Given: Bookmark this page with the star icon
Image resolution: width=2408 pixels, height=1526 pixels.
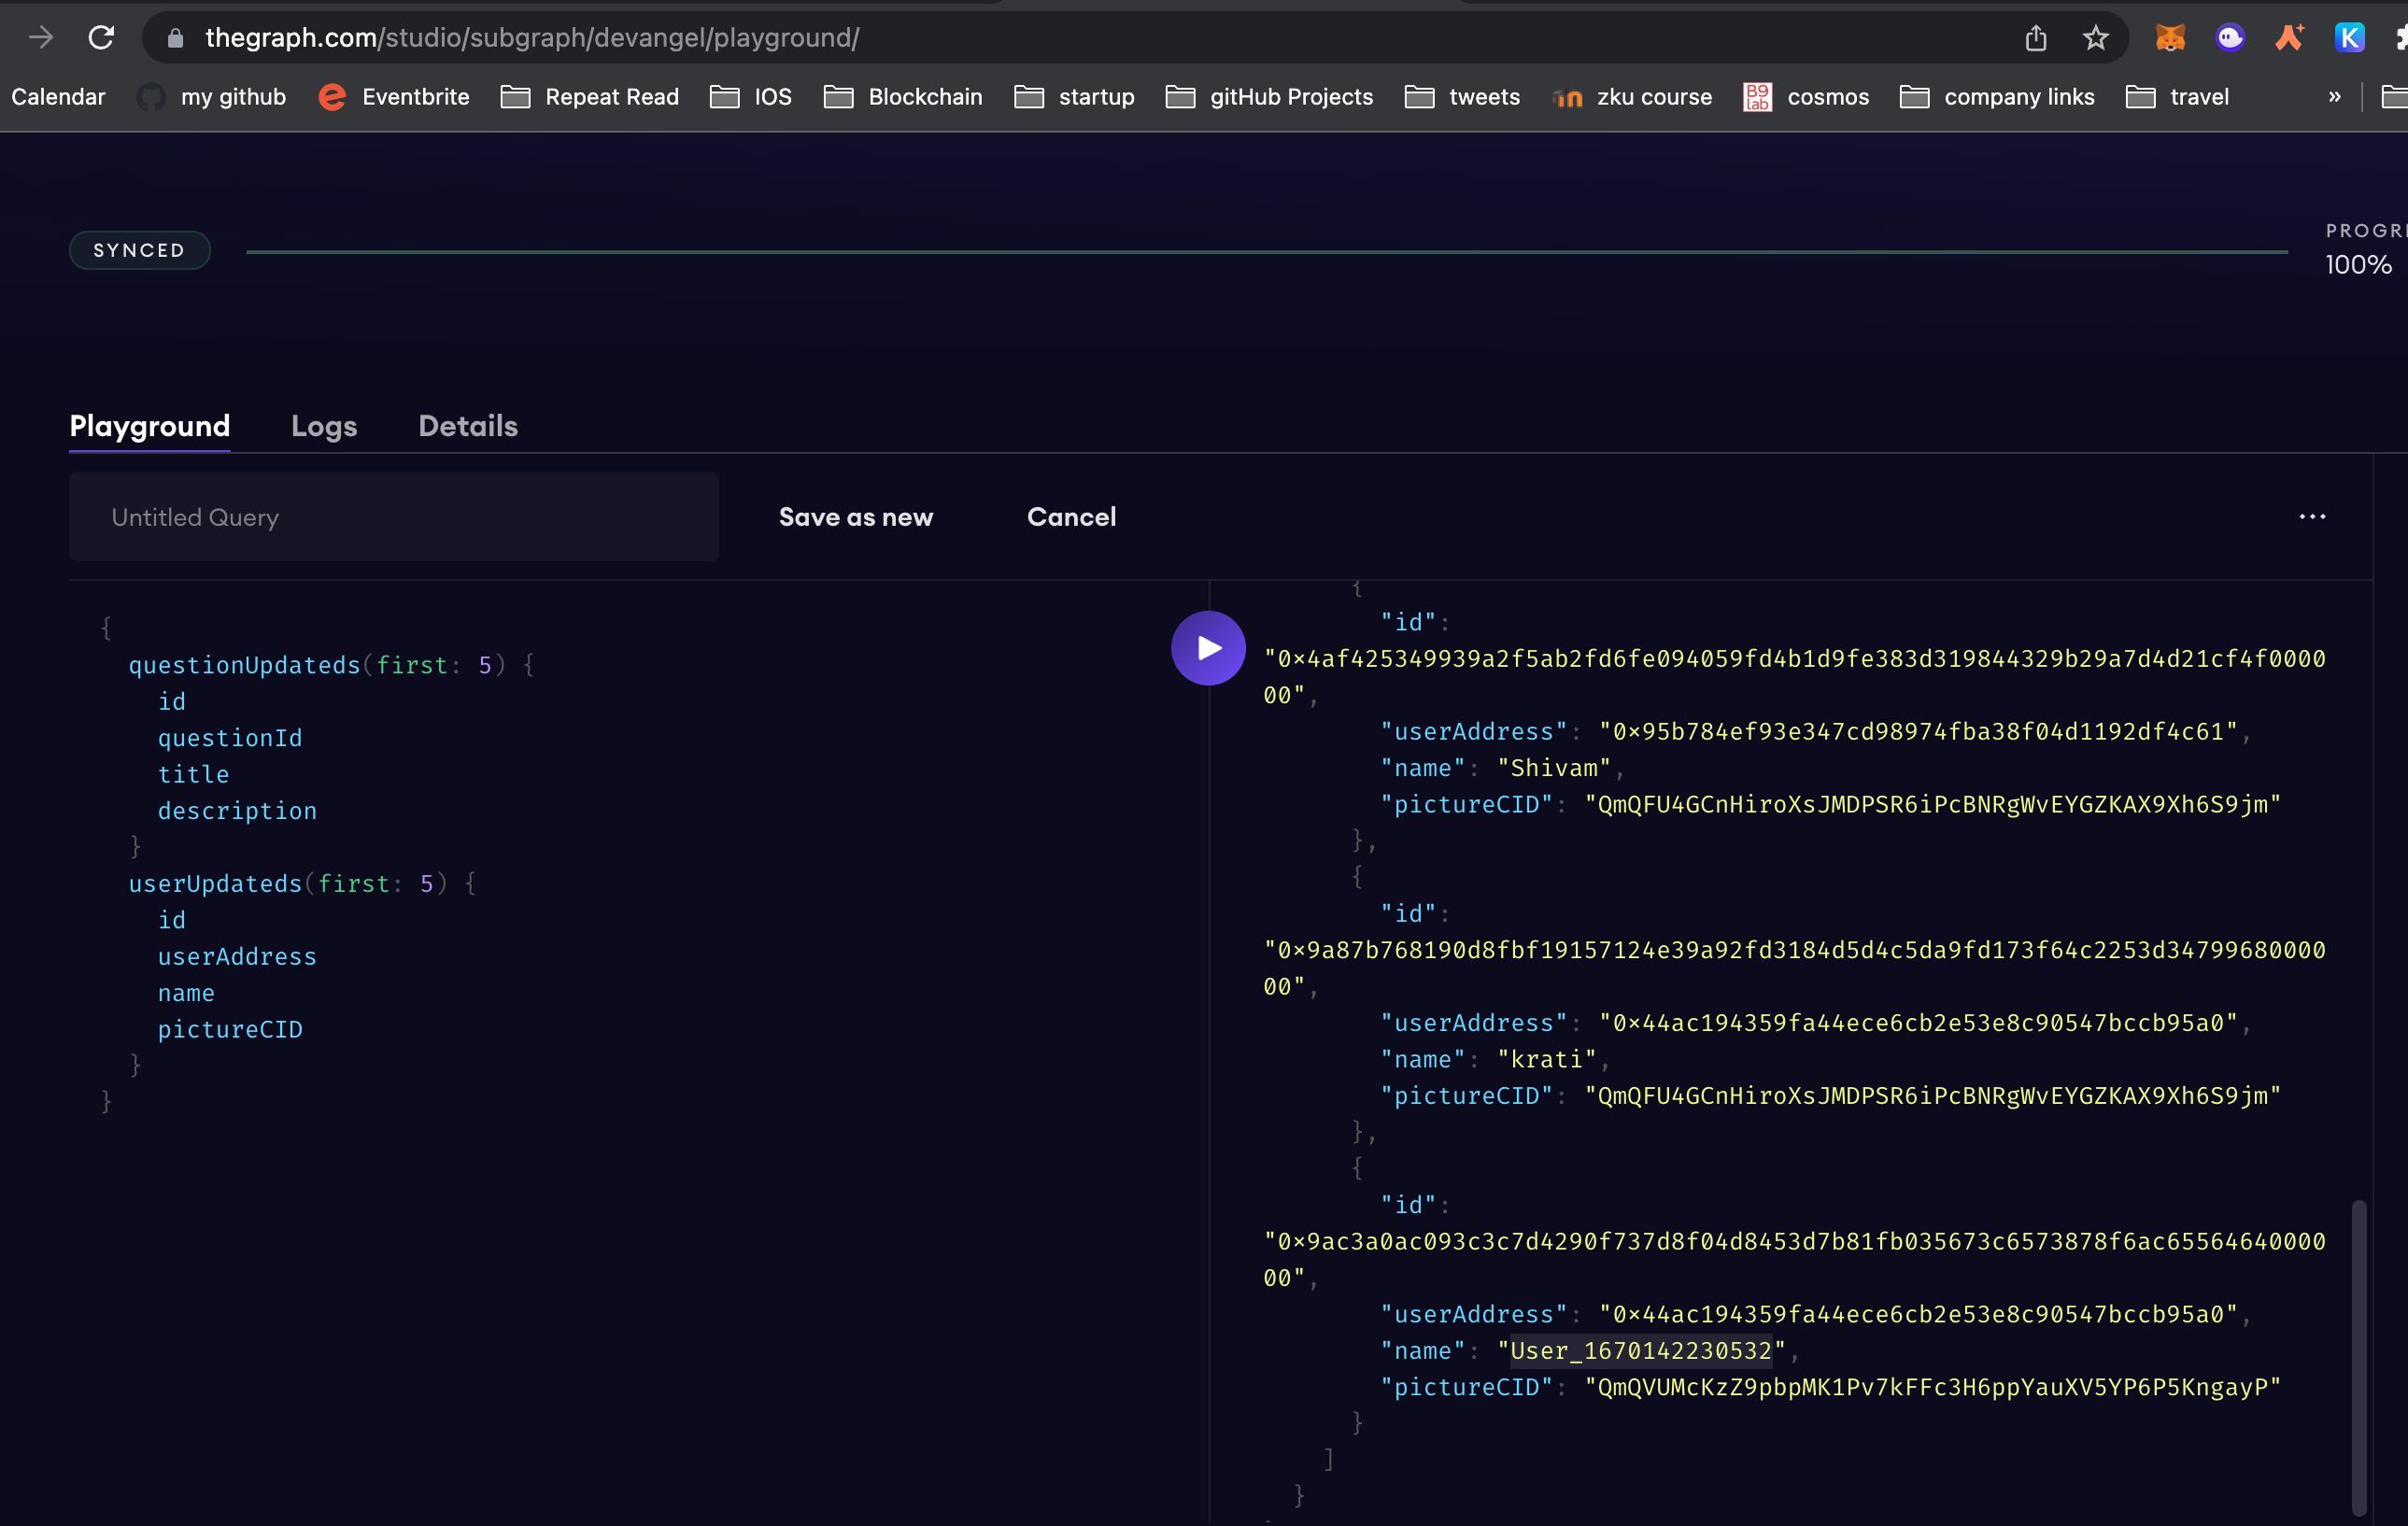Looking at the screenshot, I should coord(2095,38).
